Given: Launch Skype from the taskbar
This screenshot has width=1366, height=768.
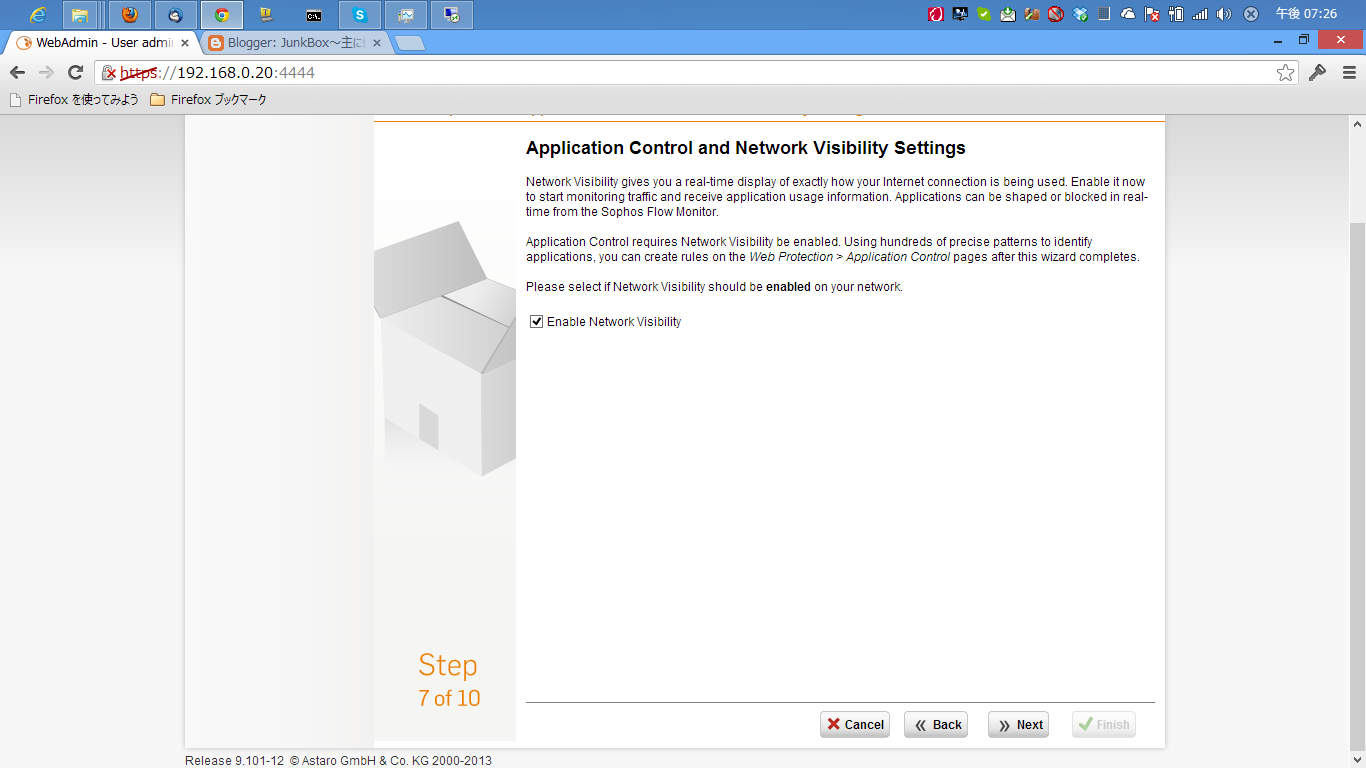Looking at the screenshot, I should 358,14.
